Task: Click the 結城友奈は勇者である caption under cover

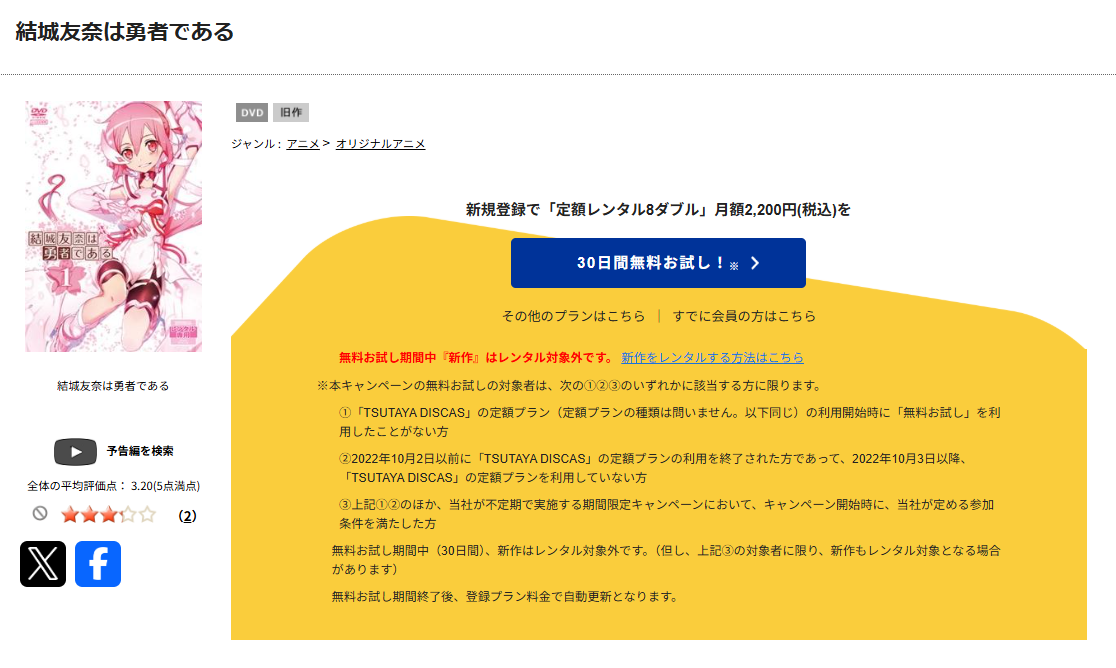Action: (x=113, y=386)
